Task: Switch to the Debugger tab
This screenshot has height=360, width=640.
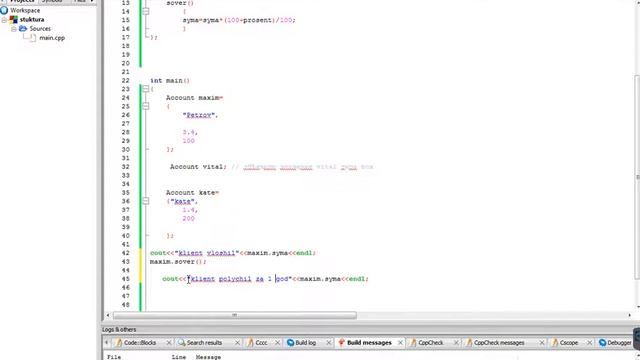Action: click(x=619, y=343)
